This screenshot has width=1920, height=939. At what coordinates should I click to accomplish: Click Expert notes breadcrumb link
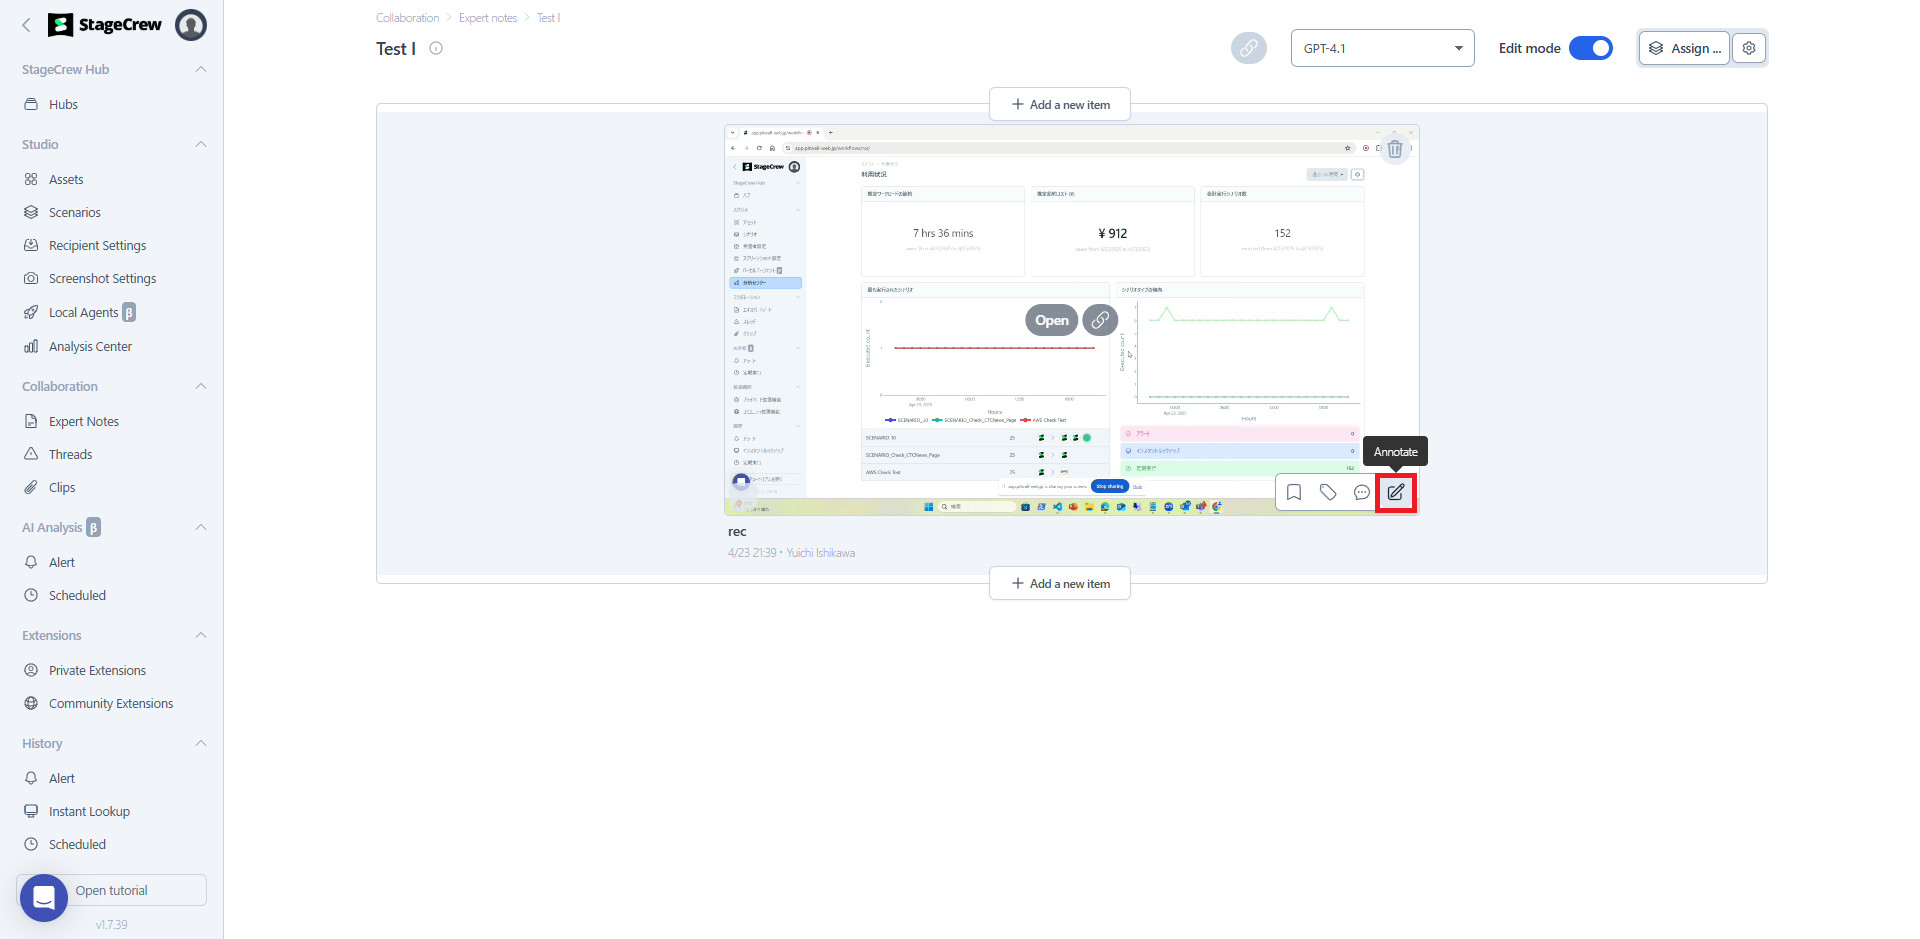(487, 18)
